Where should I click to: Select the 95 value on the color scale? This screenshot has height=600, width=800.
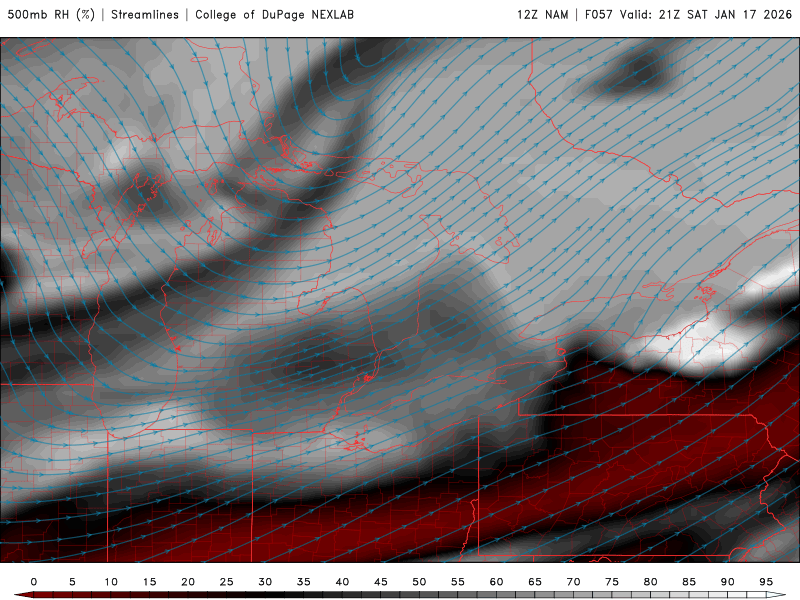(766, 582)
